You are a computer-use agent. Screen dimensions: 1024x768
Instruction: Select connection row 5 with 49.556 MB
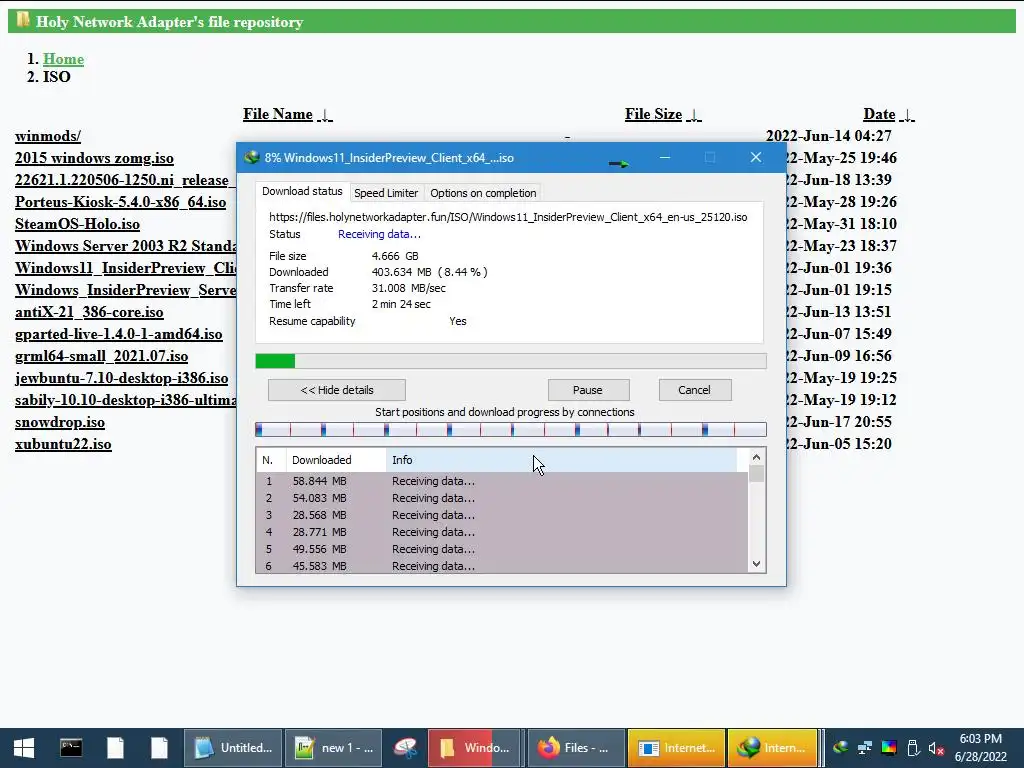[502, 549]
